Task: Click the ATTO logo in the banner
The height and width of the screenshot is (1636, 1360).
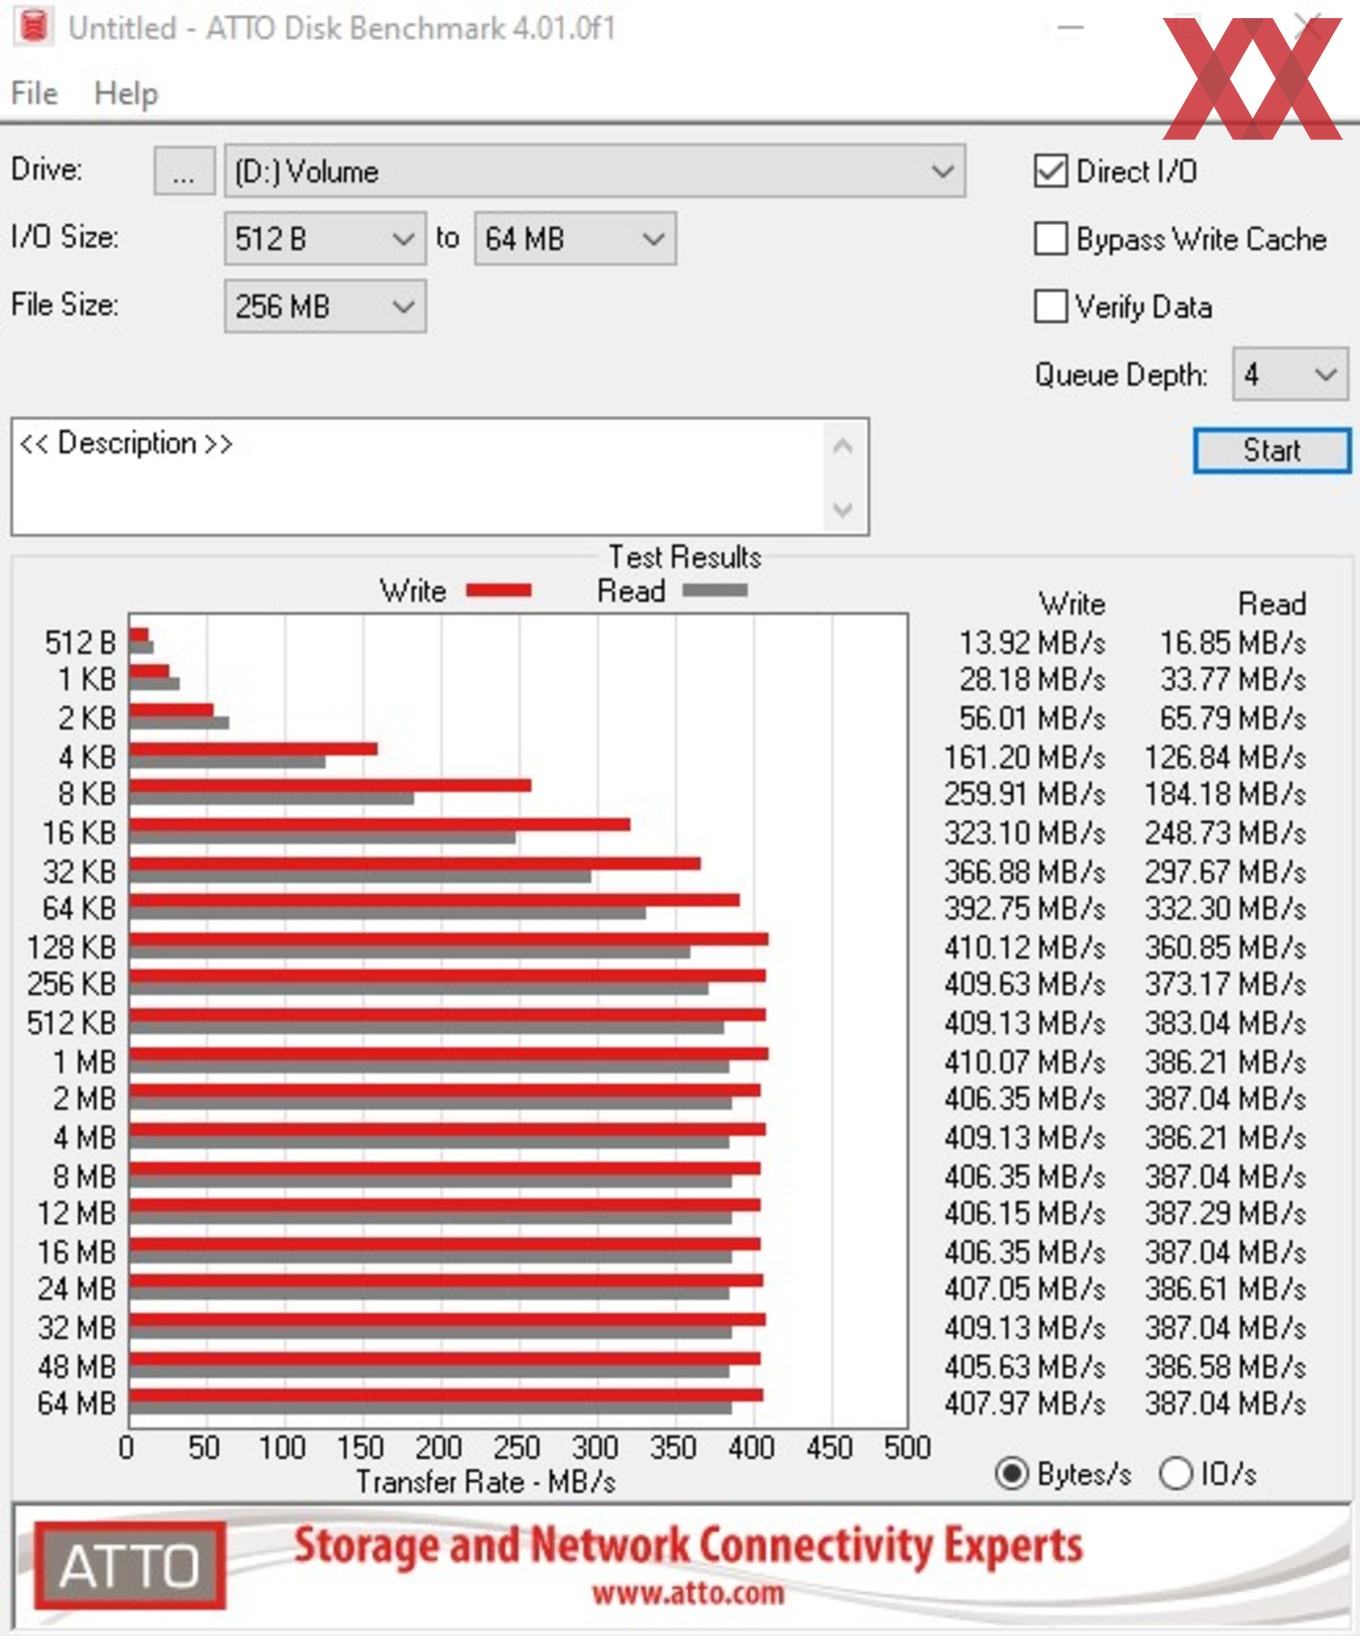Action: coord(129,1566)
